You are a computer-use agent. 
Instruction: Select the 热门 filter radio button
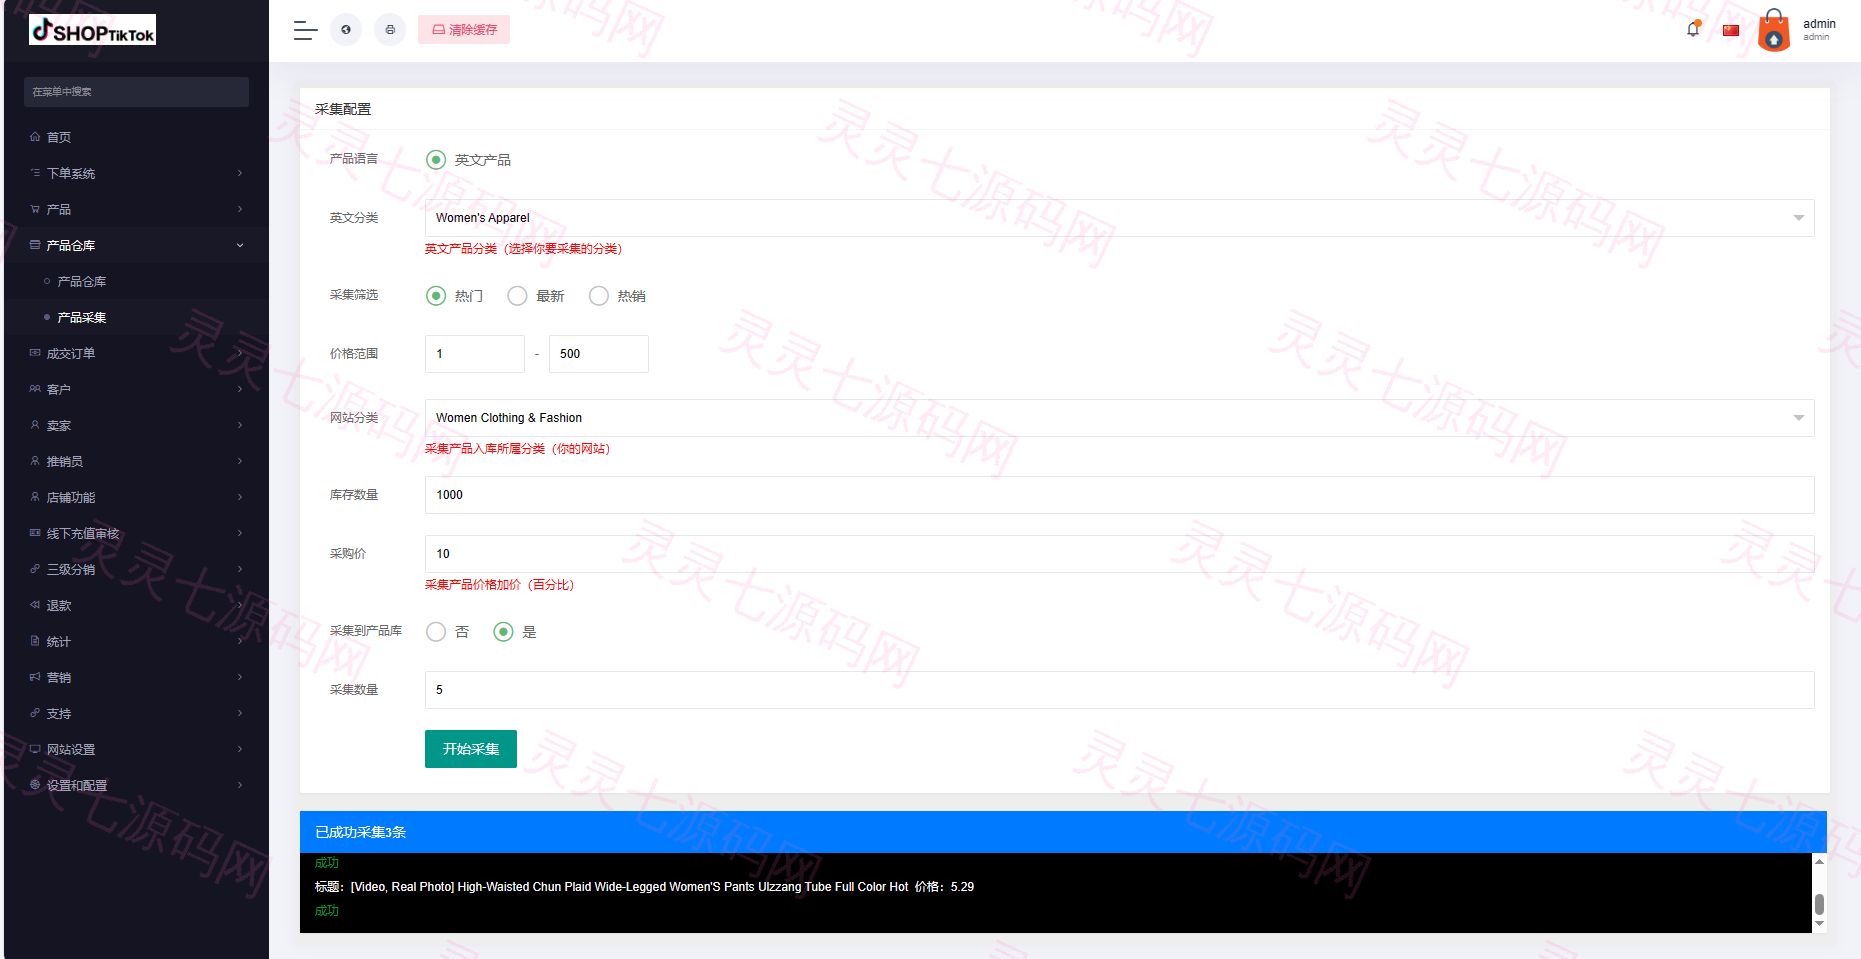click(x=436, y=296)
